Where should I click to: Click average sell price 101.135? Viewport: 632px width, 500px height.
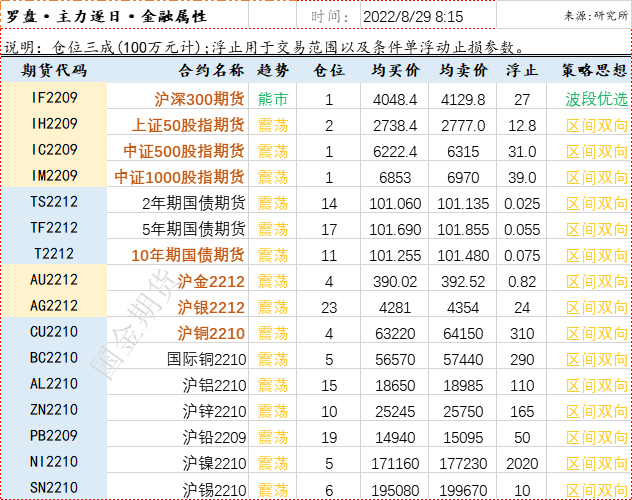(463, 203)
